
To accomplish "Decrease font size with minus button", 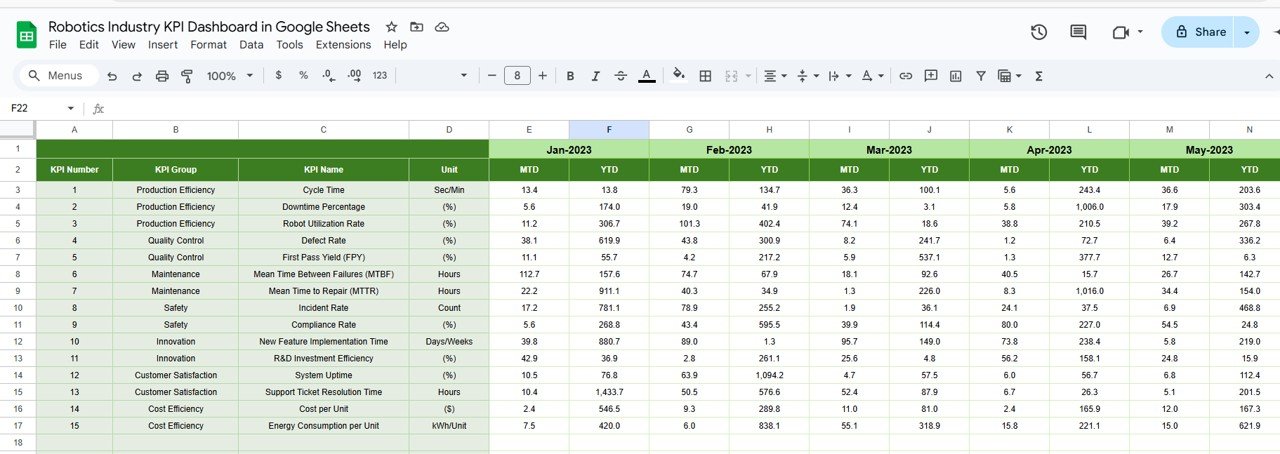I will [491, 76].
